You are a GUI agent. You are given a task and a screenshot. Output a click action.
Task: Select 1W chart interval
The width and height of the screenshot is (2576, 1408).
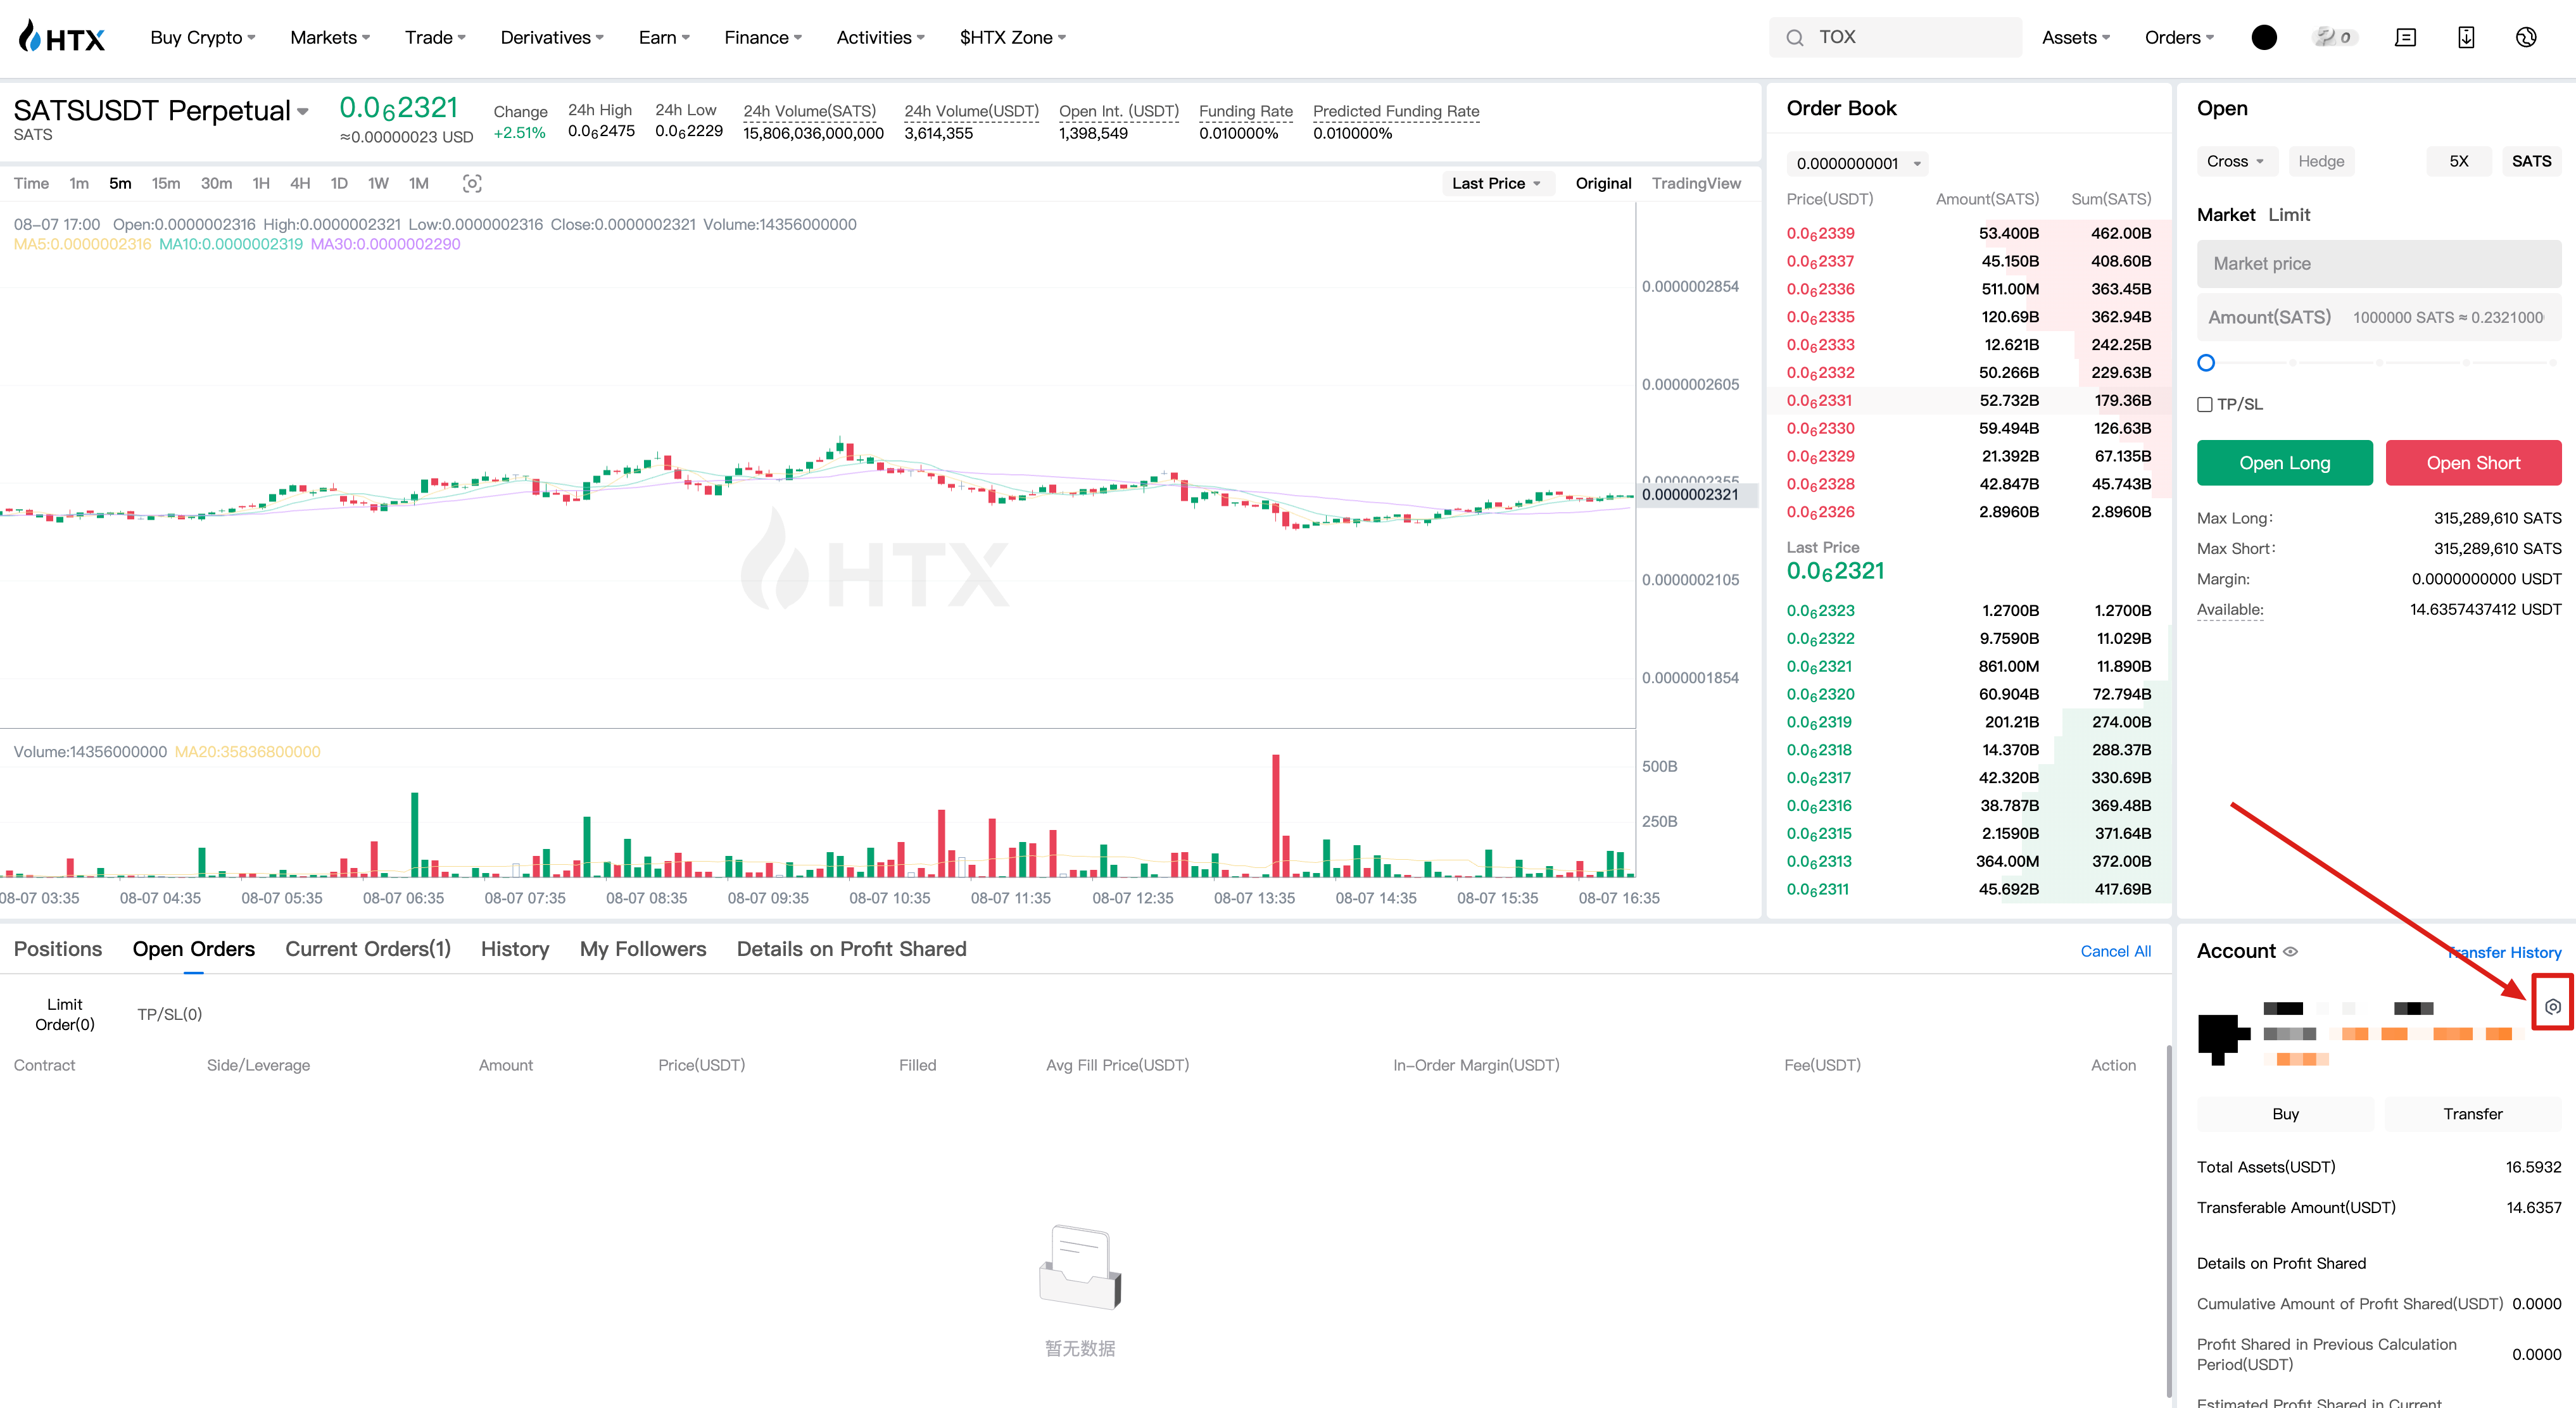(x=378, y=183)
